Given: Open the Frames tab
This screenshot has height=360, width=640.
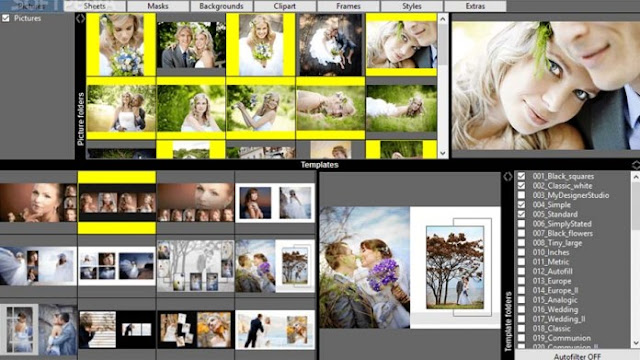Looking at the screenshot, I should point(348,6).
